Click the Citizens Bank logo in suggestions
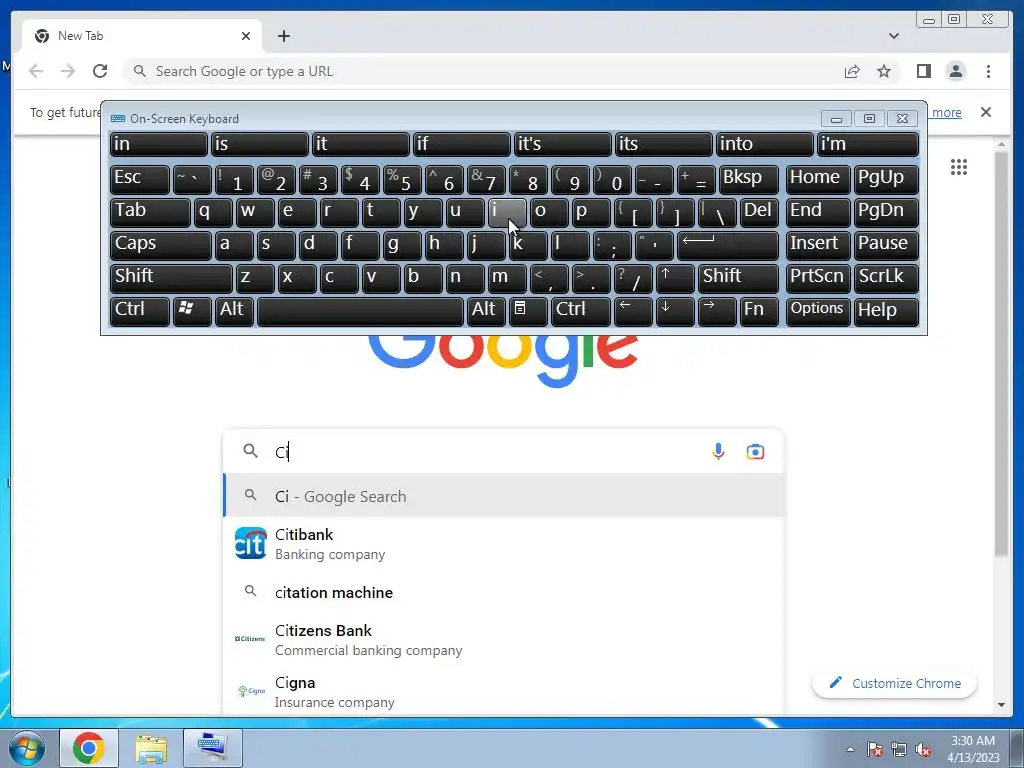The width and height of the screenshot is (1024, 768). point(250,639)
